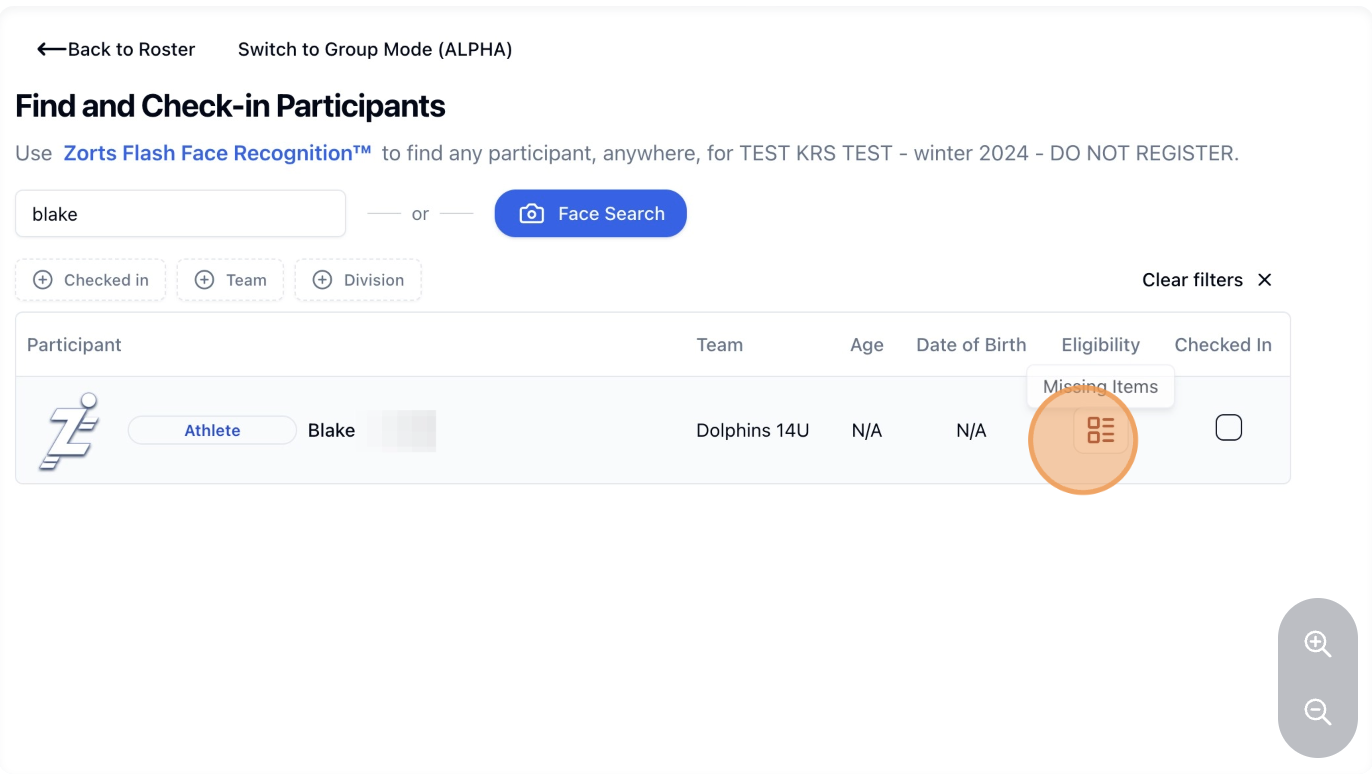Click the Eligibility column header

[x=1101, y=345]
